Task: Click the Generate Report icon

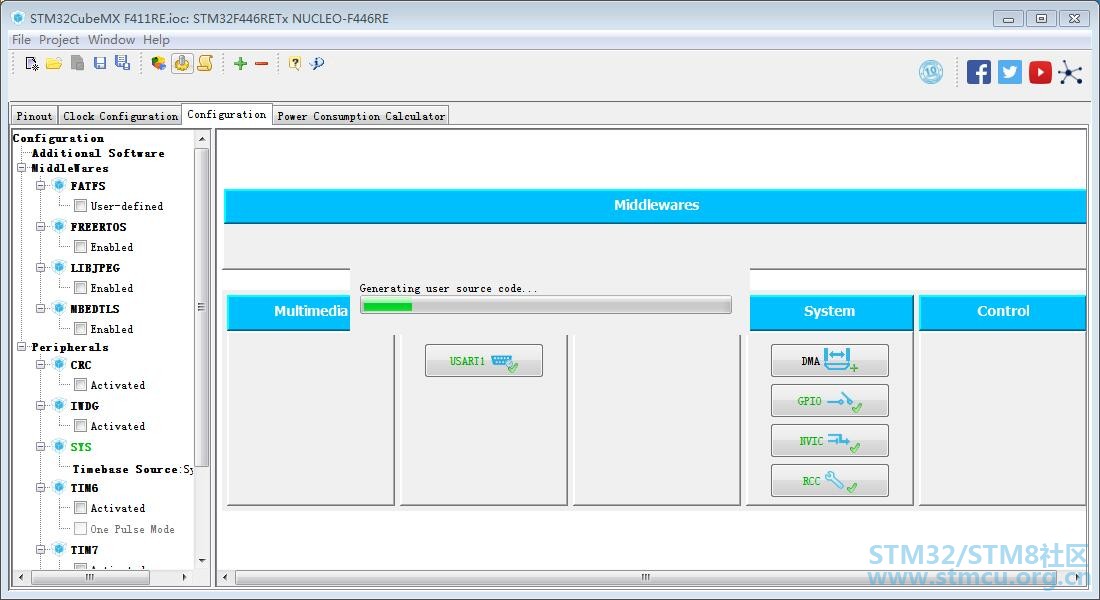Action: [159, 64]
